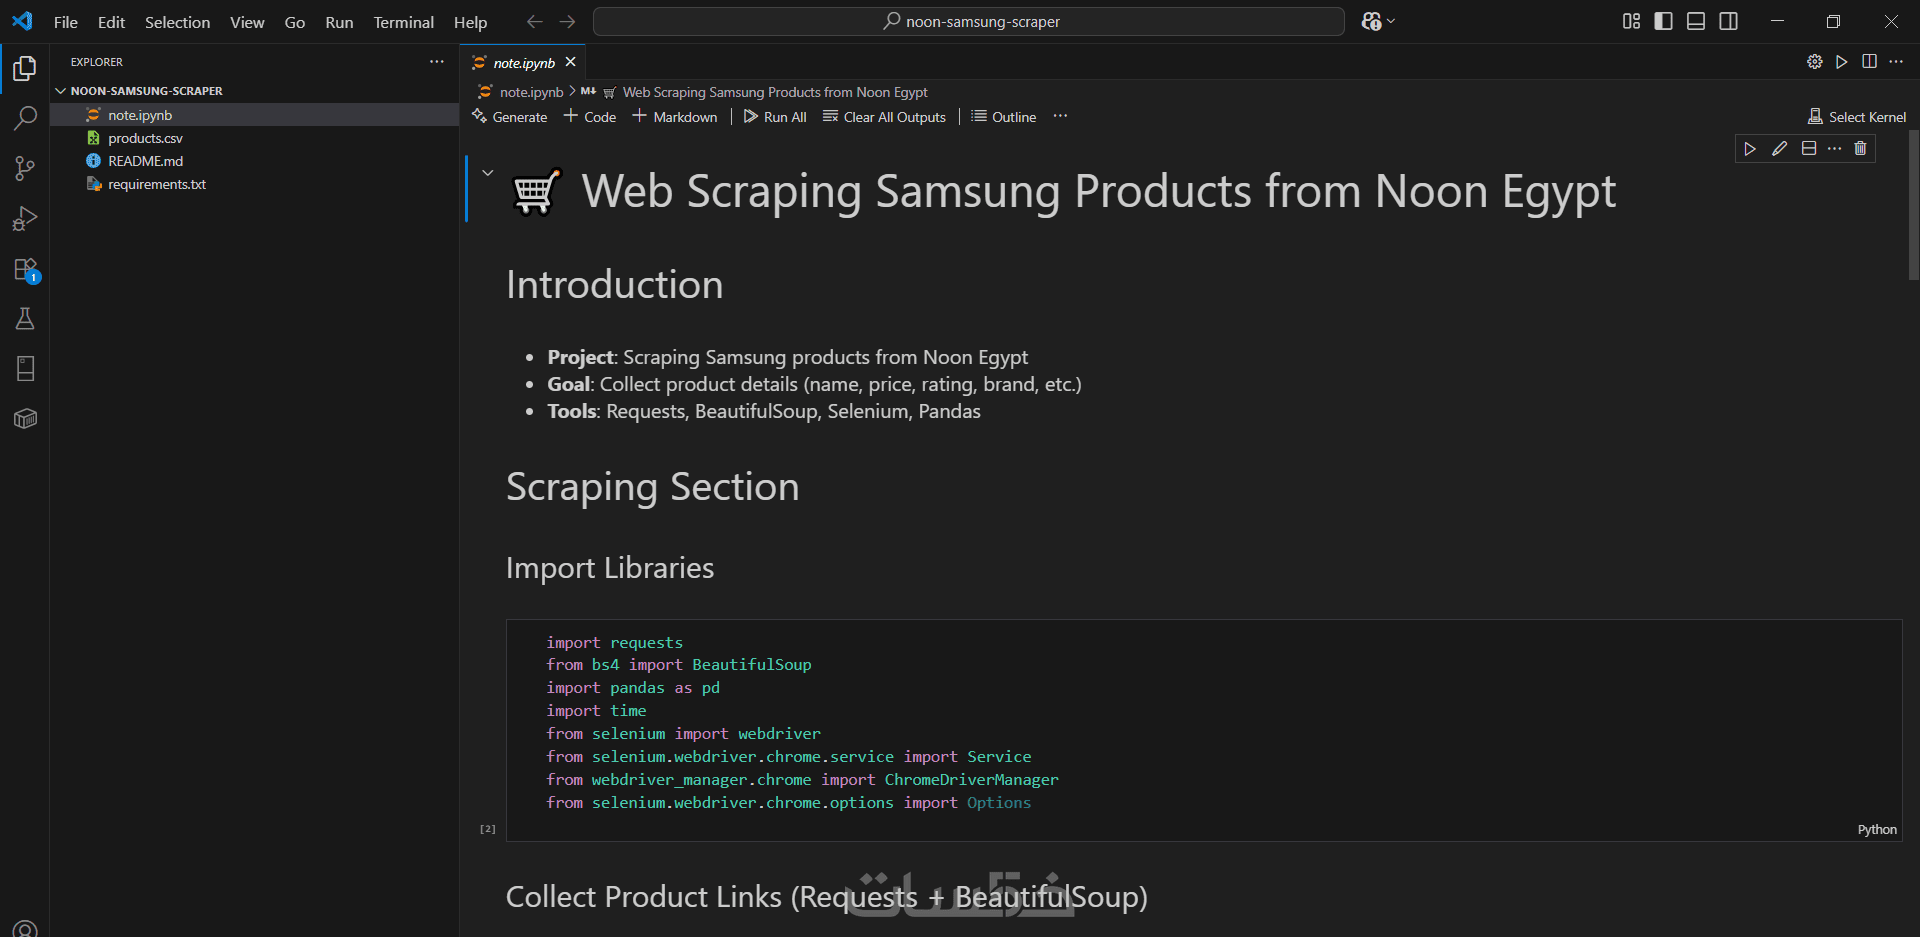This screenshot has width=1920, height=937.
Task: Open the Search view in activity bar
Action: coord(25,118)
